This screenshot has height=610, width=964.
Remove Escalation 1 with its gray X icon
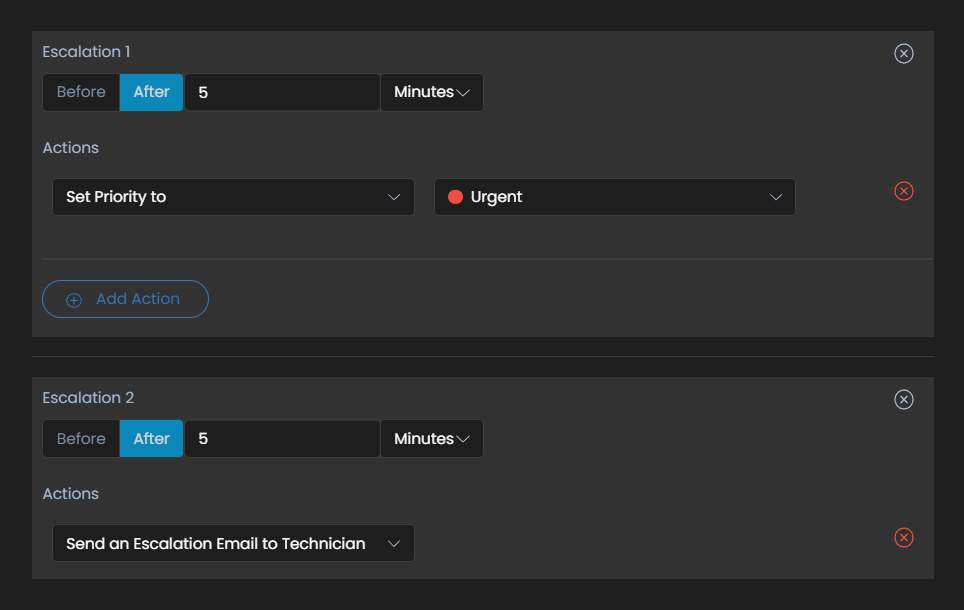[903, 54]
